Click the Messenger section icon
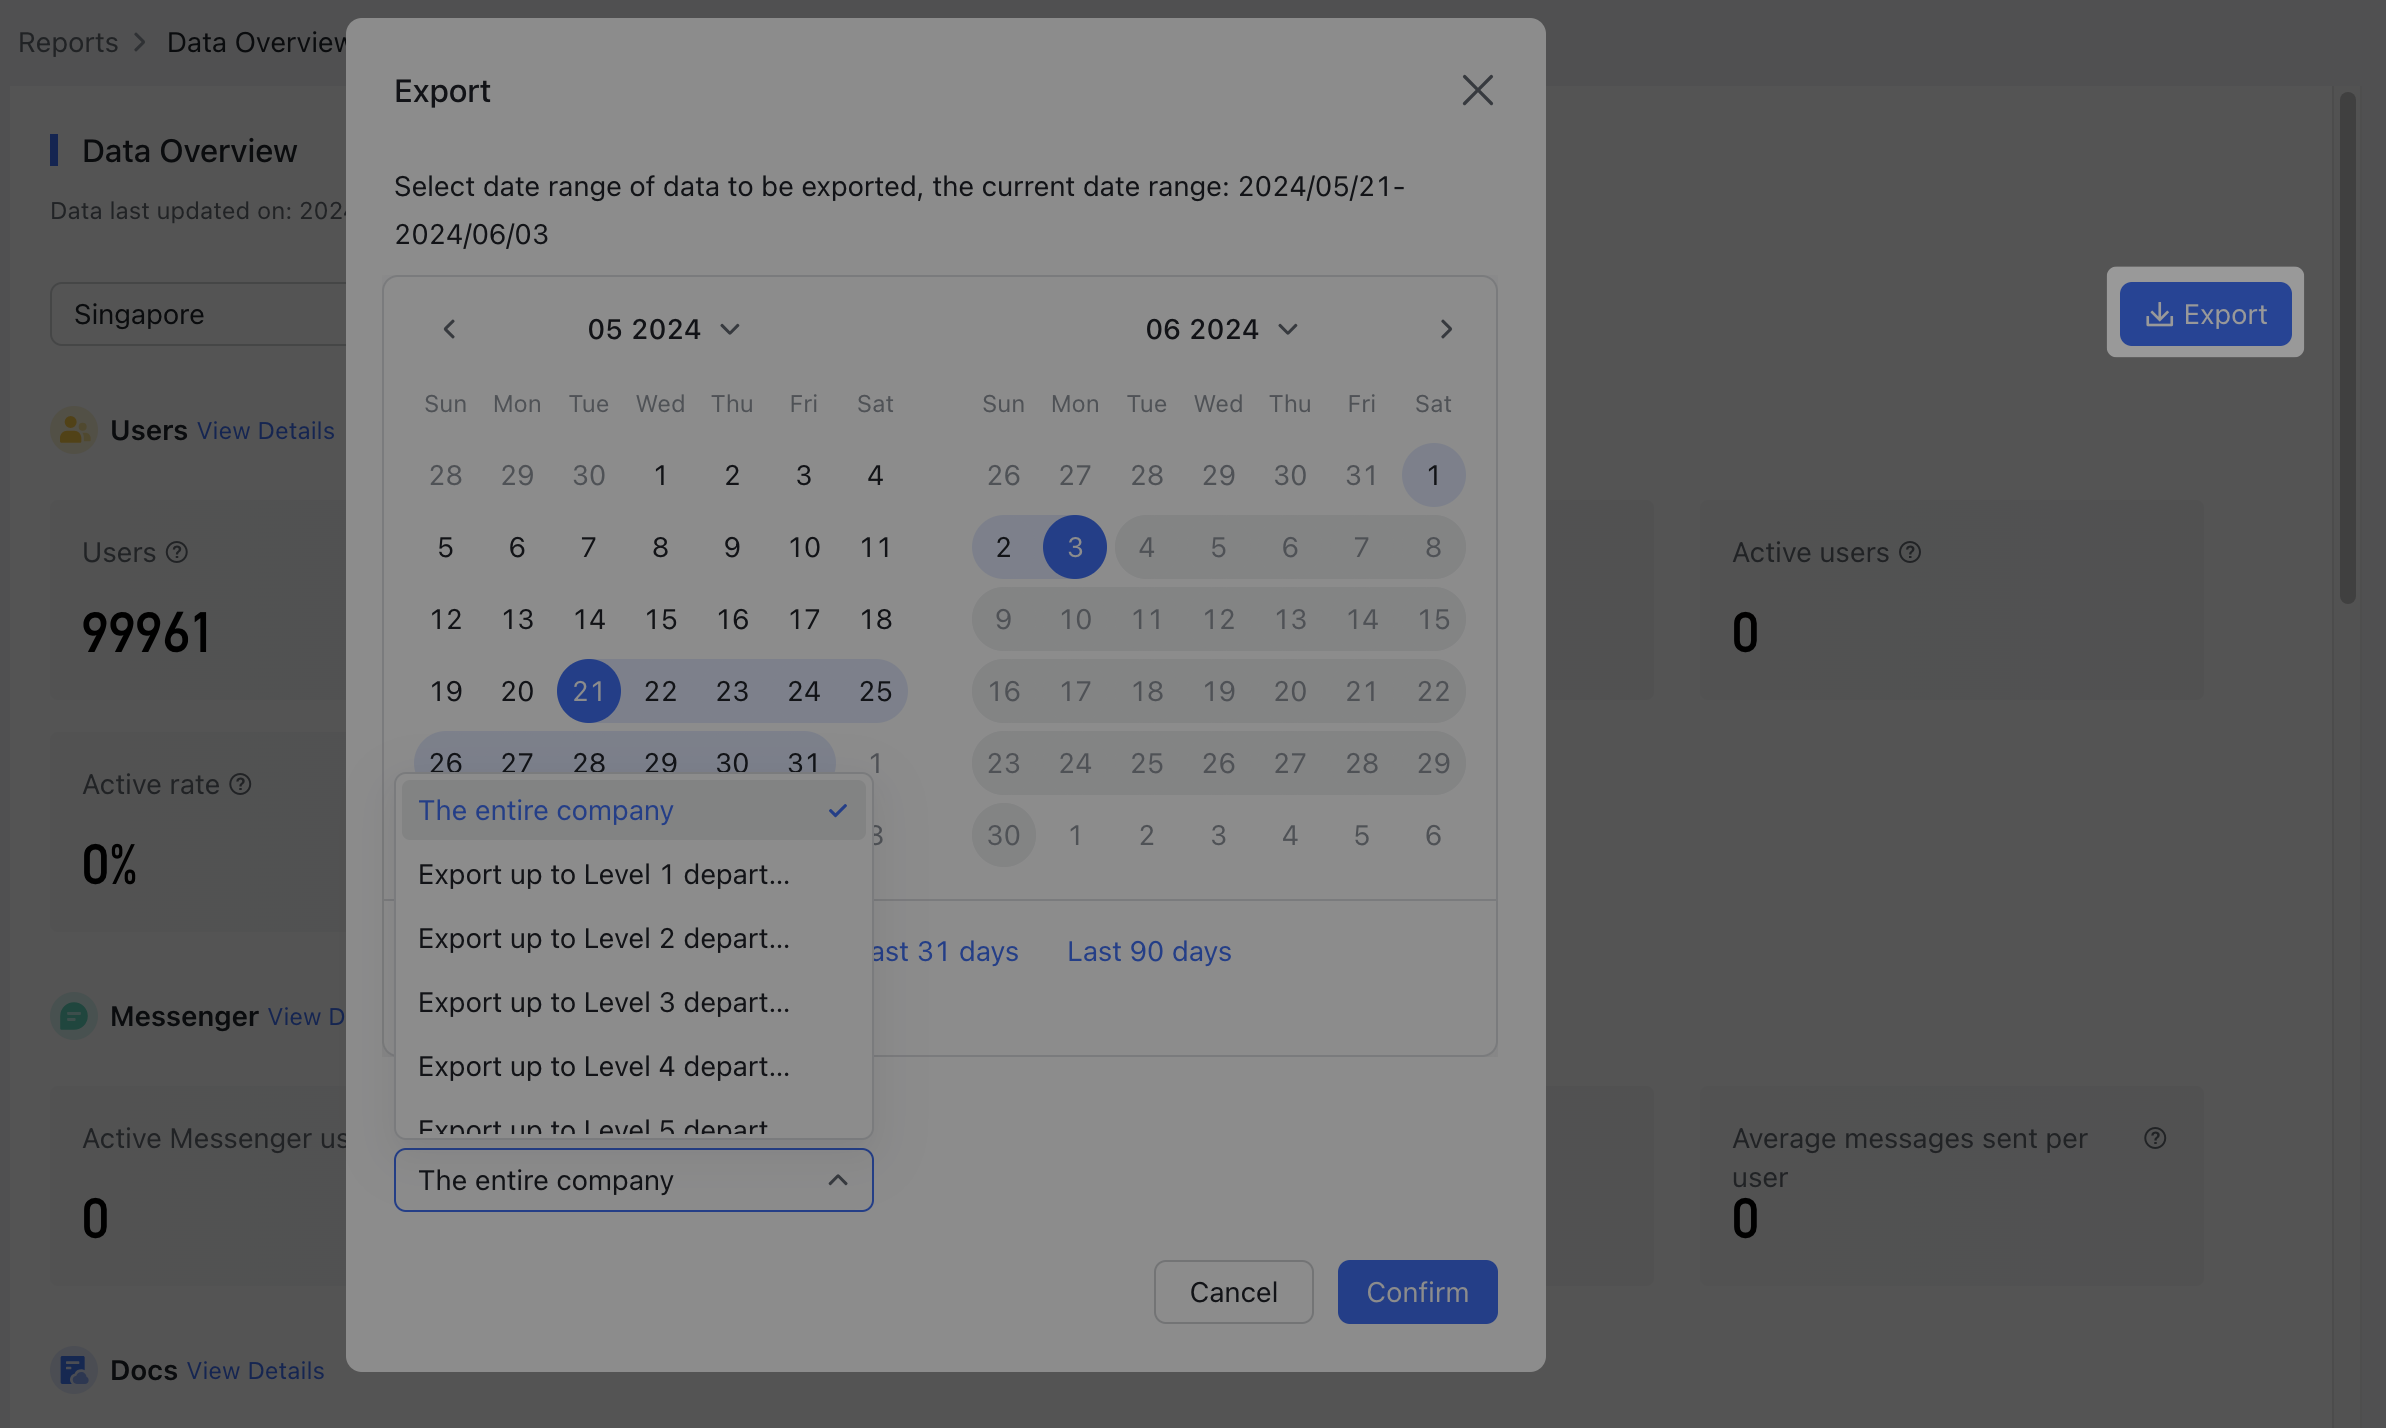This screenshot has height=1428, width=2386. pyautogui.click(x=74, y=1016)
